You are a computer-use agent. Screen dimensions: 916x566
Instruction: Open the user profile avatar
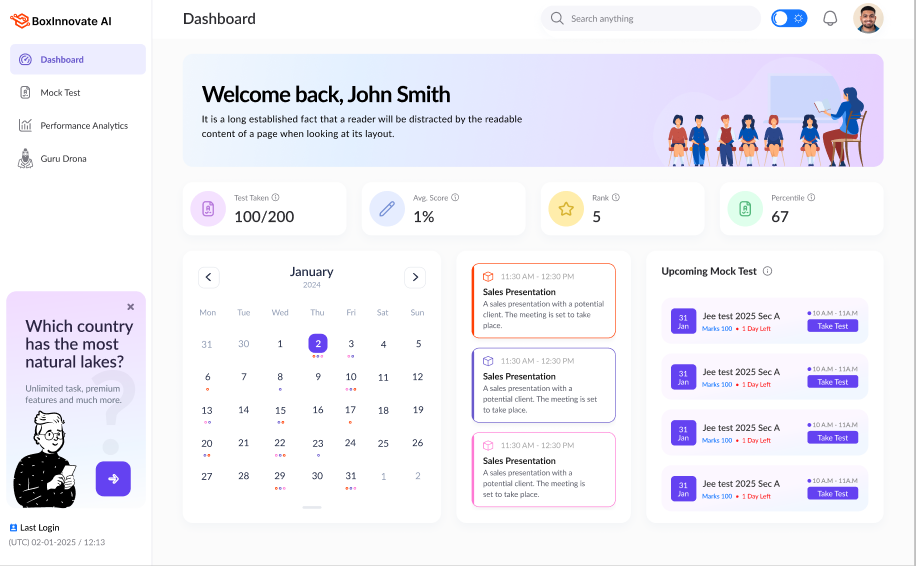click(868, 18)
